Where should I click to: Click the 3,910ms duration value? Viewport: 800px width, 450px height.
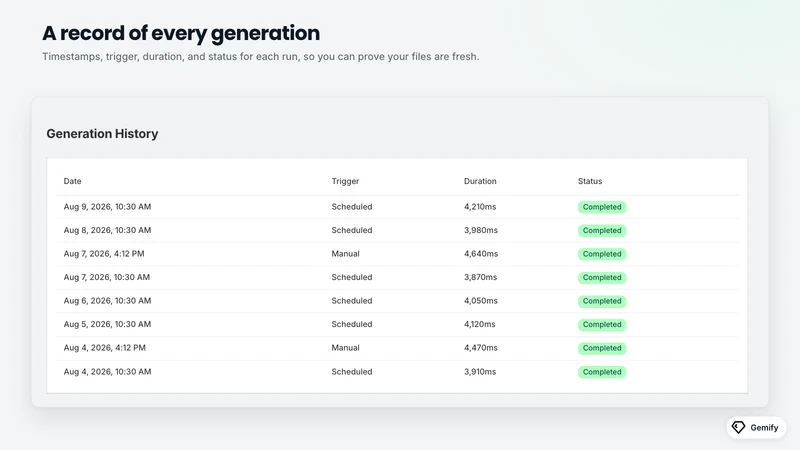click(x=480, y=371)
